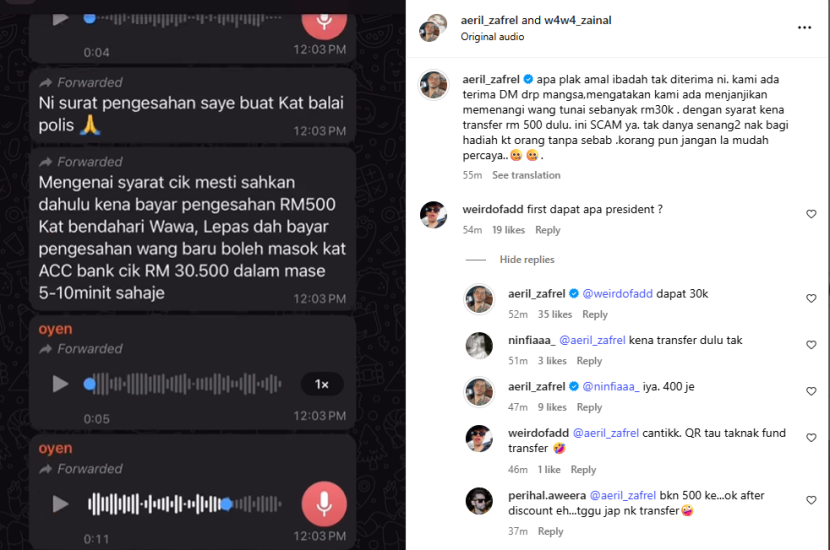Like weirdofadd's 'first dapat apa president' comment
Screen dimensions: 830x550
pos(811,214)
